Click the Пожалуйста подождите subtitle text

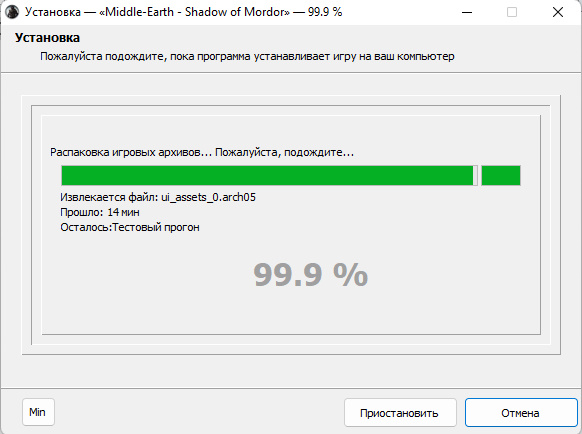click(x=247, y=56)
